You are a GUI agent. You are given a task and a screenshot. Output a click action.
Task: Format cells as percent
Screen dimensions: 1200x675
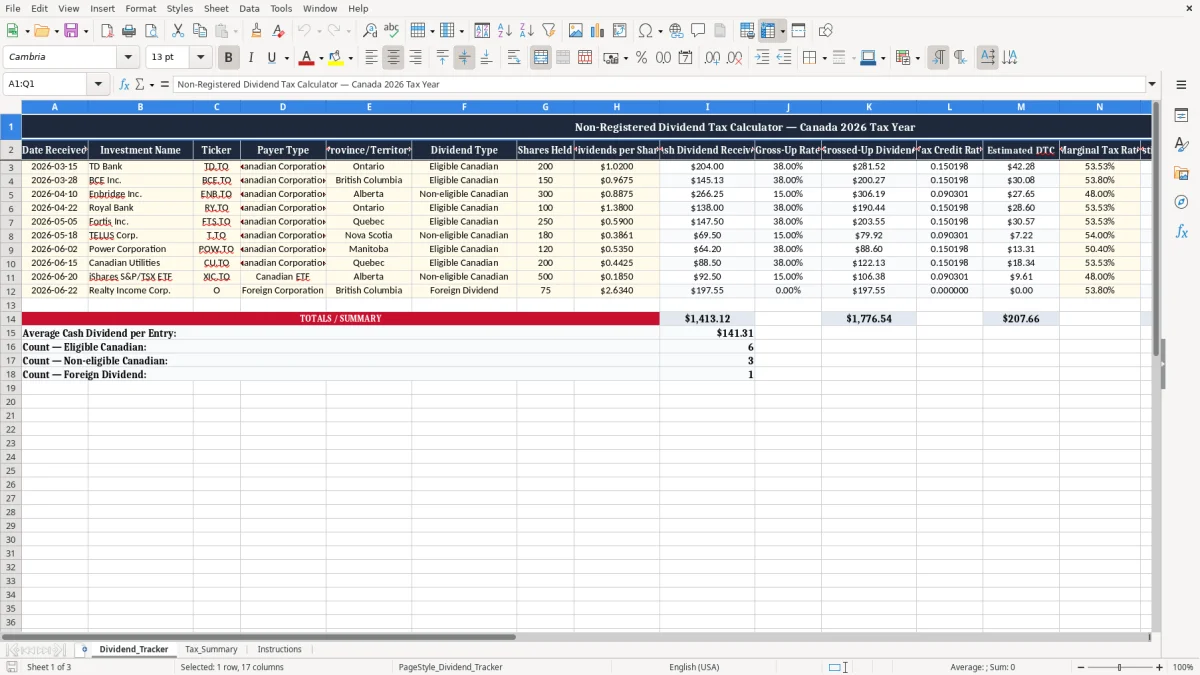641,58
